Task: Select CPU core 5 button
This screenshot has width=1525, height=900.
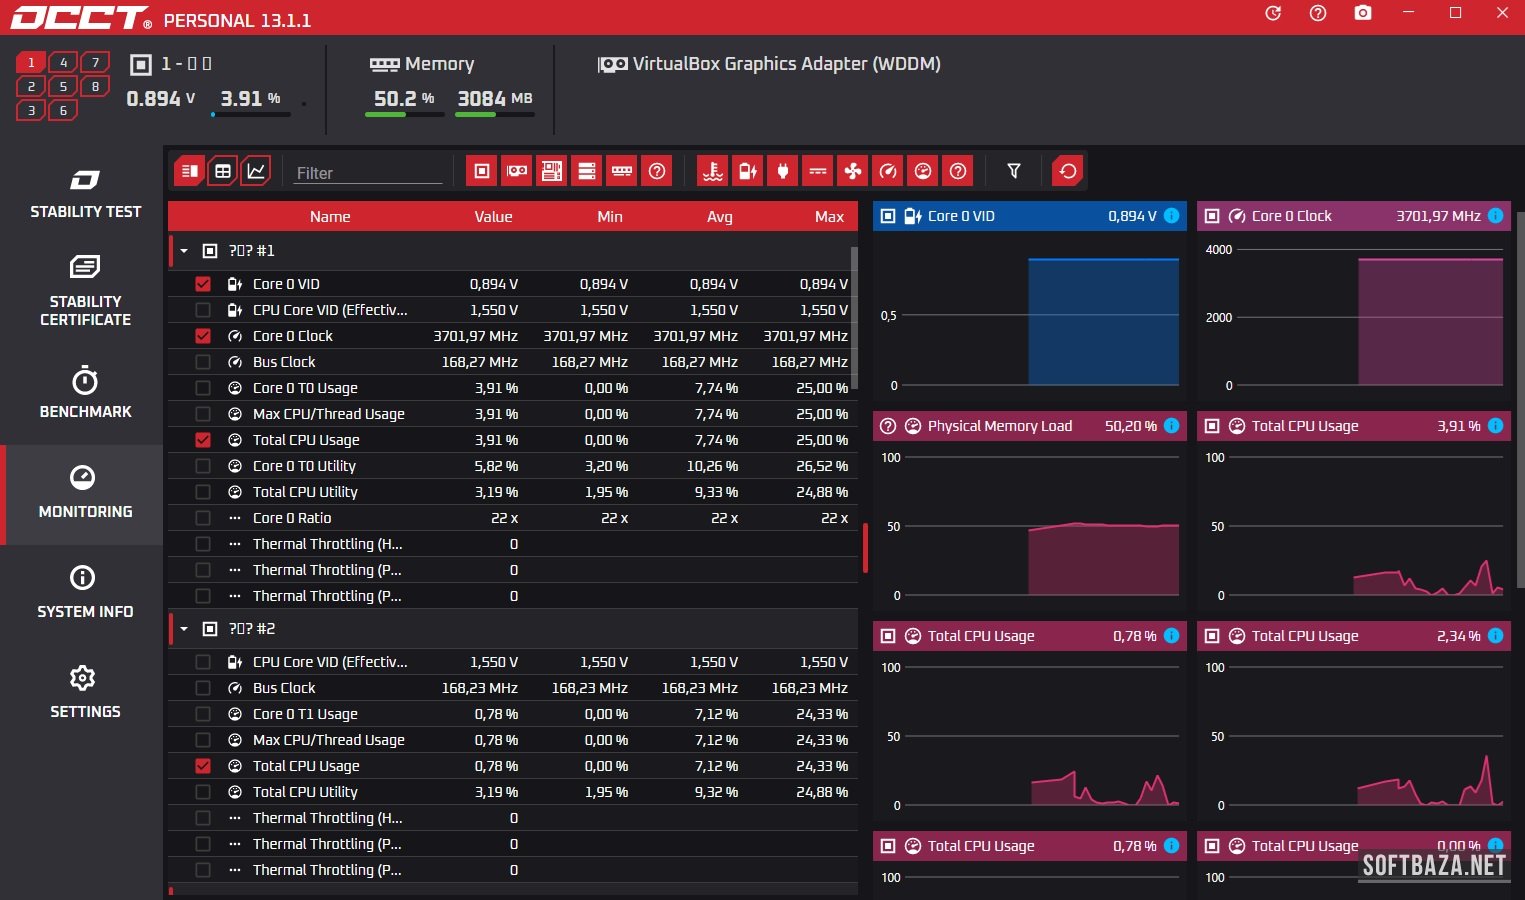Action: coord(63,86)
